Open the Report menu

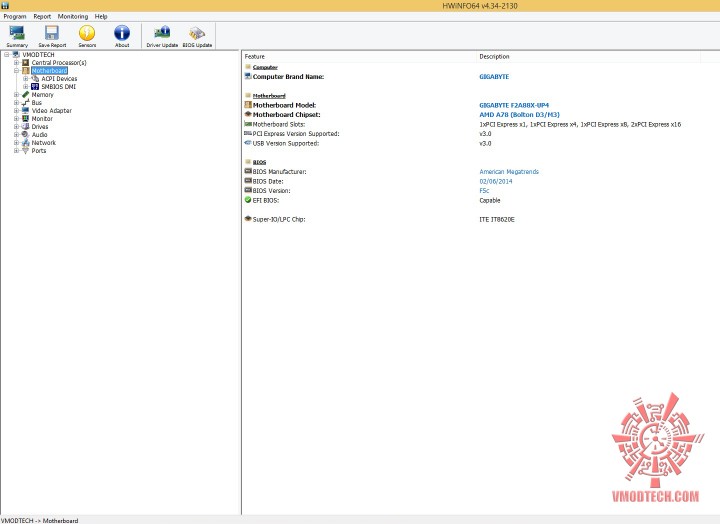coord(42,17)
